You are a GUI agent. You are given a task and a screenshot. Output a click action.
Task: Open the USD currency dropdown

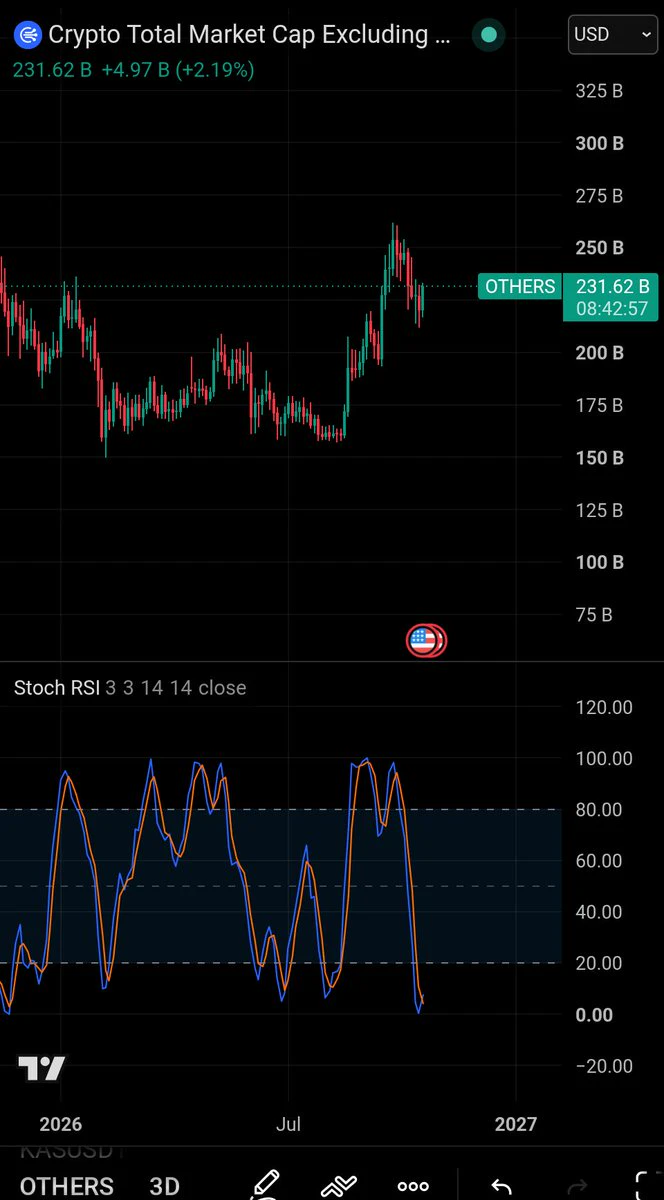612,34
